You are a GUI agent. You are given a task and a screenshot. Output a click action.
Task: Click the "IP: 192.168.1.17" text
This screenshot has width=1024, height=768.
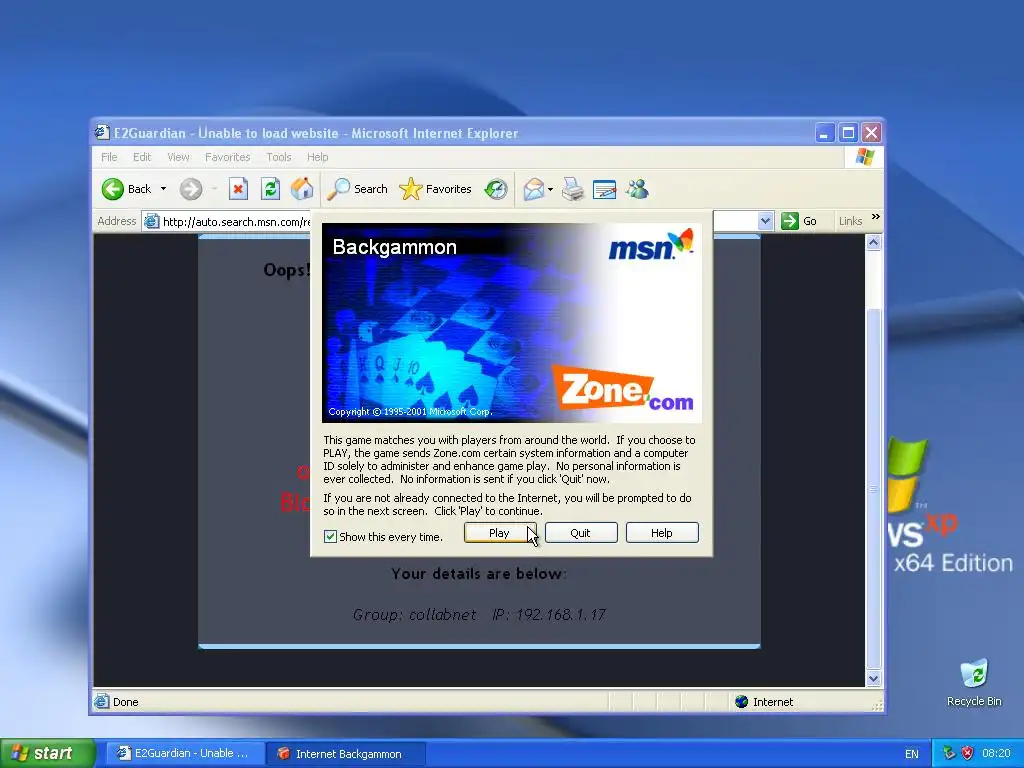pyautogui.click(x=549, y=615)
